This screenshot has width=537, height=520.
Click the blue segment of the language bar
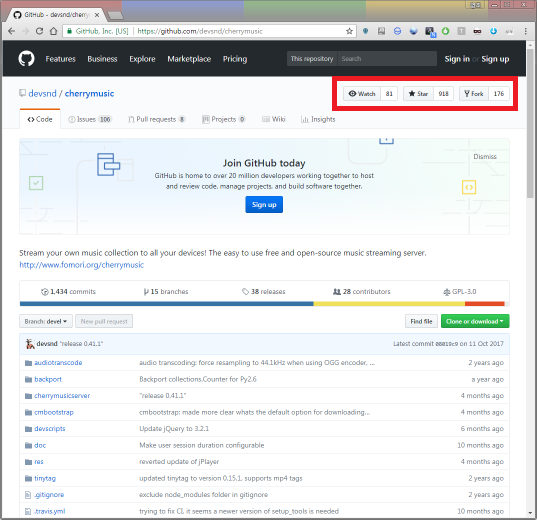click(x=166, y=304)
